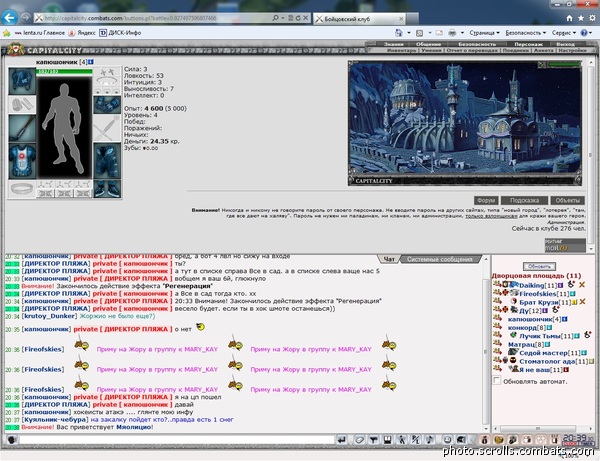This screenshot has height=461, width=600.
Task: Open the browser Tools gear icon
Action: point(592,18)
